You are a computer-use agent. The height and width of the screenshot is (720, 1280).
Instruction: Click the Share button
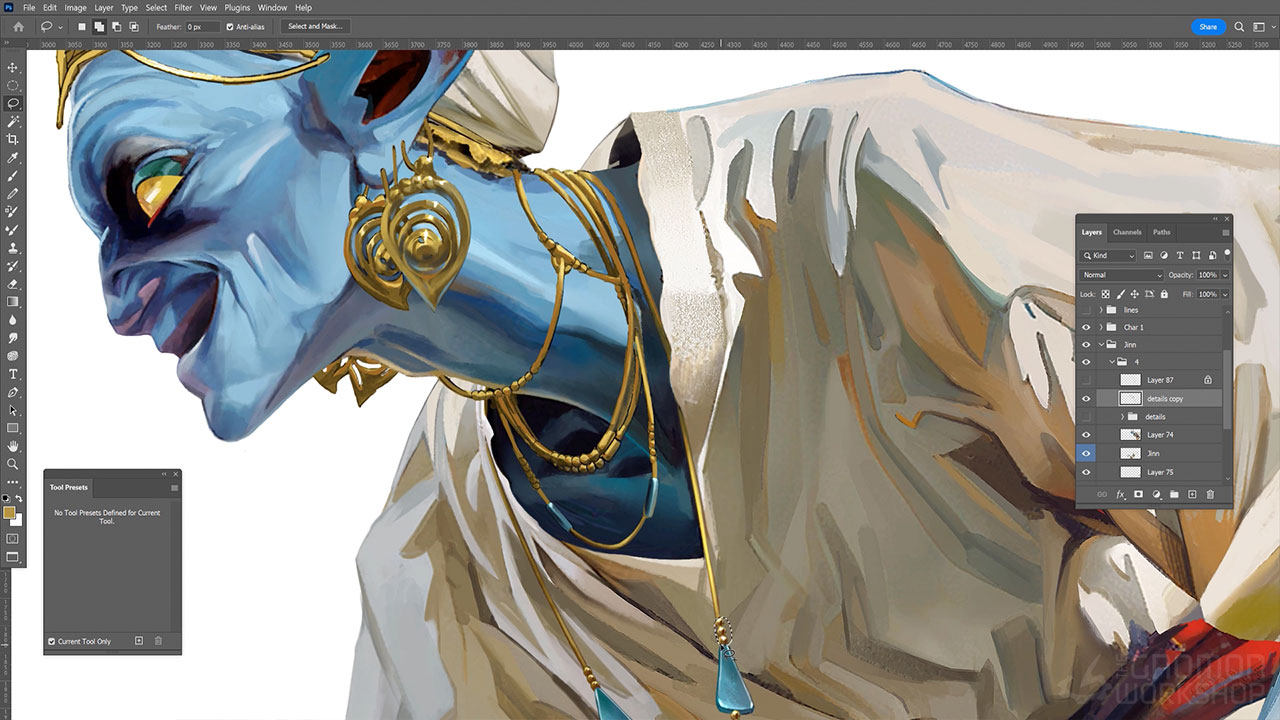point(1208,27)
